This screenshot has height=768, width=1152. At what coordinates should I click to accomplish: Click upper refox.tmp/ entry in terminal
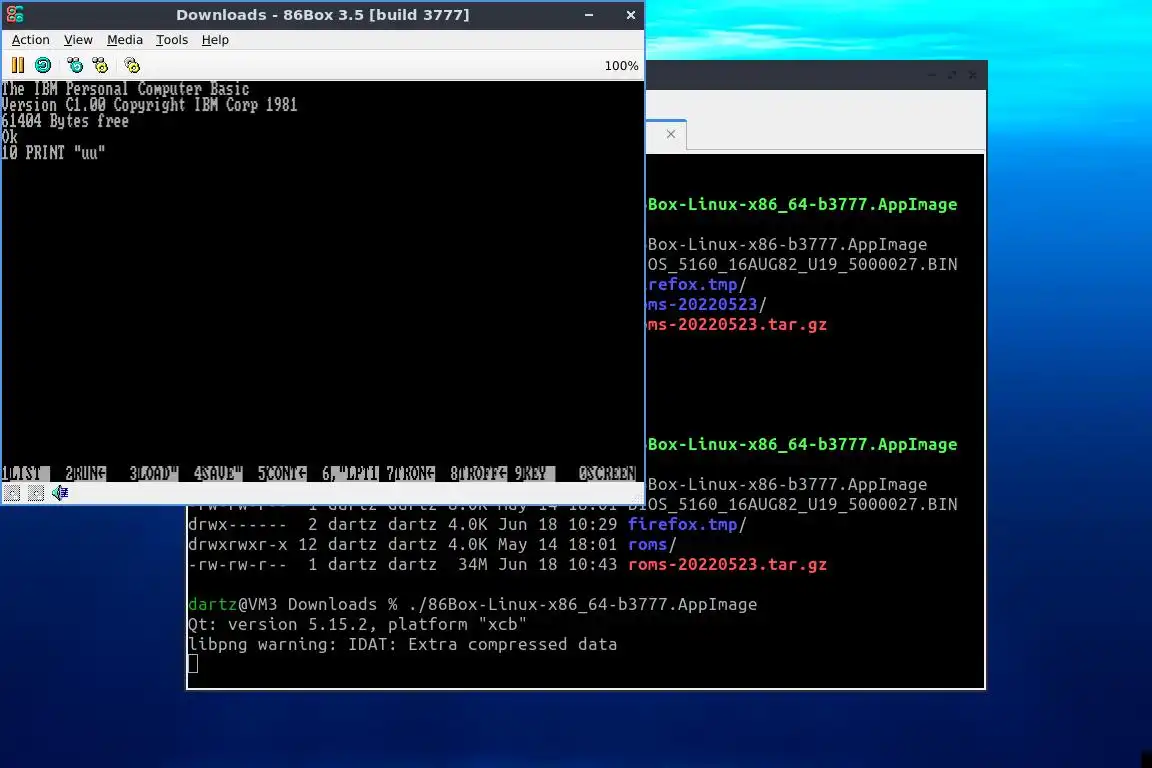[697, 284]
